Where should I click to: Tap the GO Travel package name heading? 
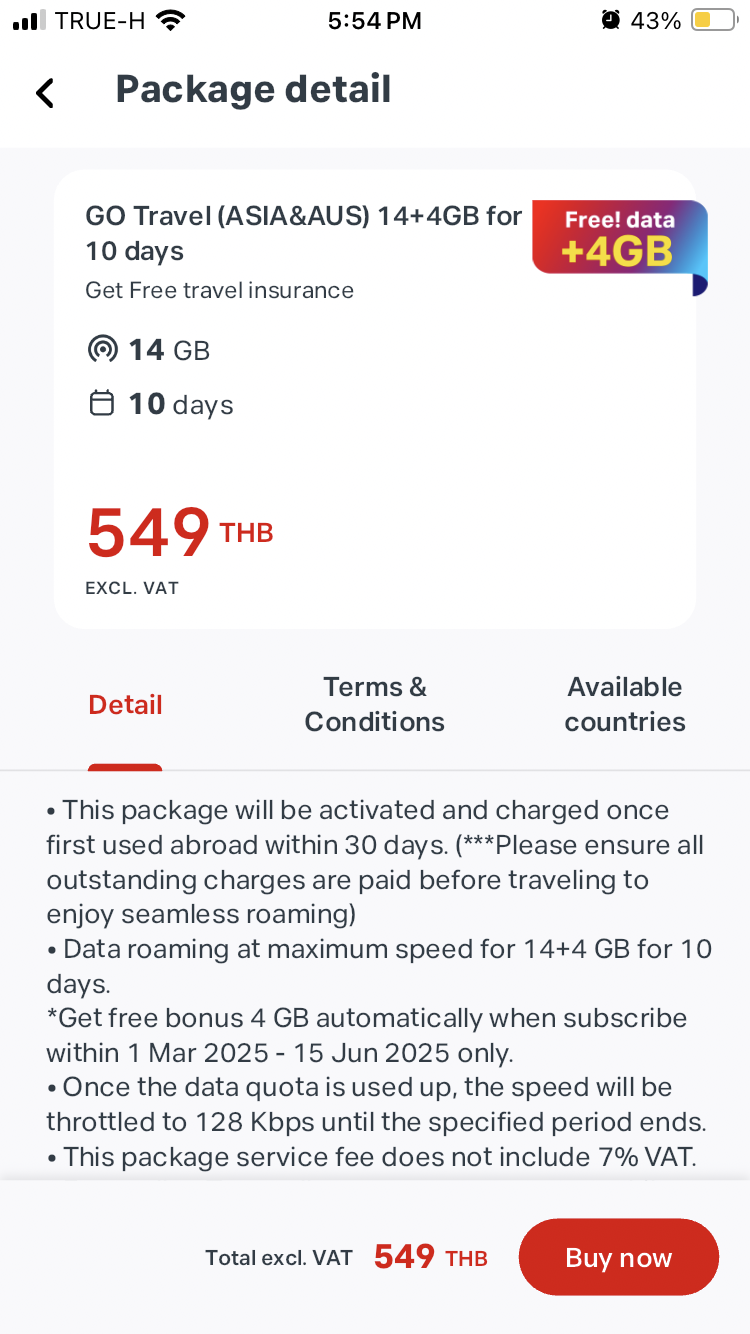pos(304,233)
